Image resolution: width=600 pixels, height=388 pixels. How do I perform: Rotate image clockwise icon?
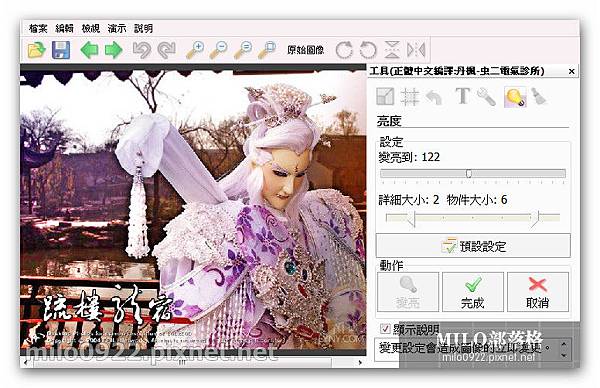[x=344, y=50]
